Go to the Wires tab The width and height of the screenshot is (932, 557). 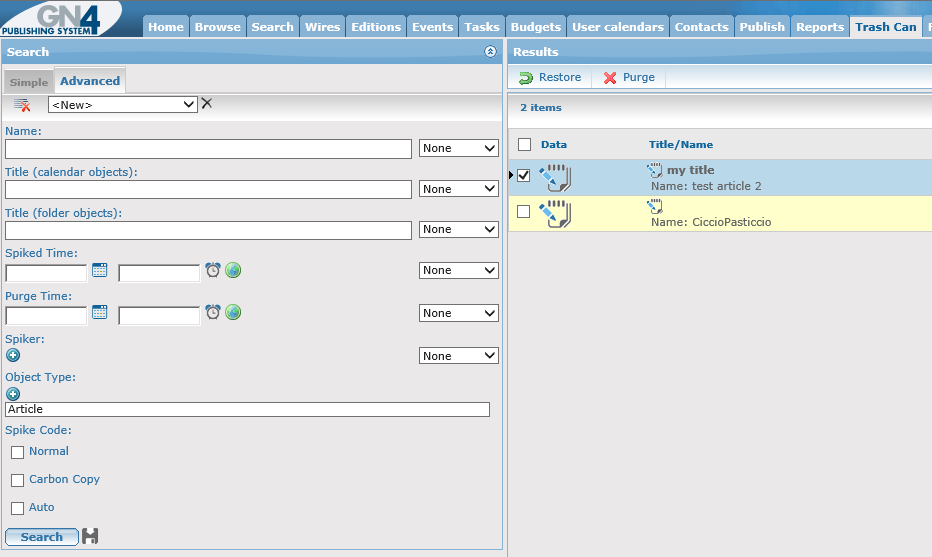click(322, 27)
